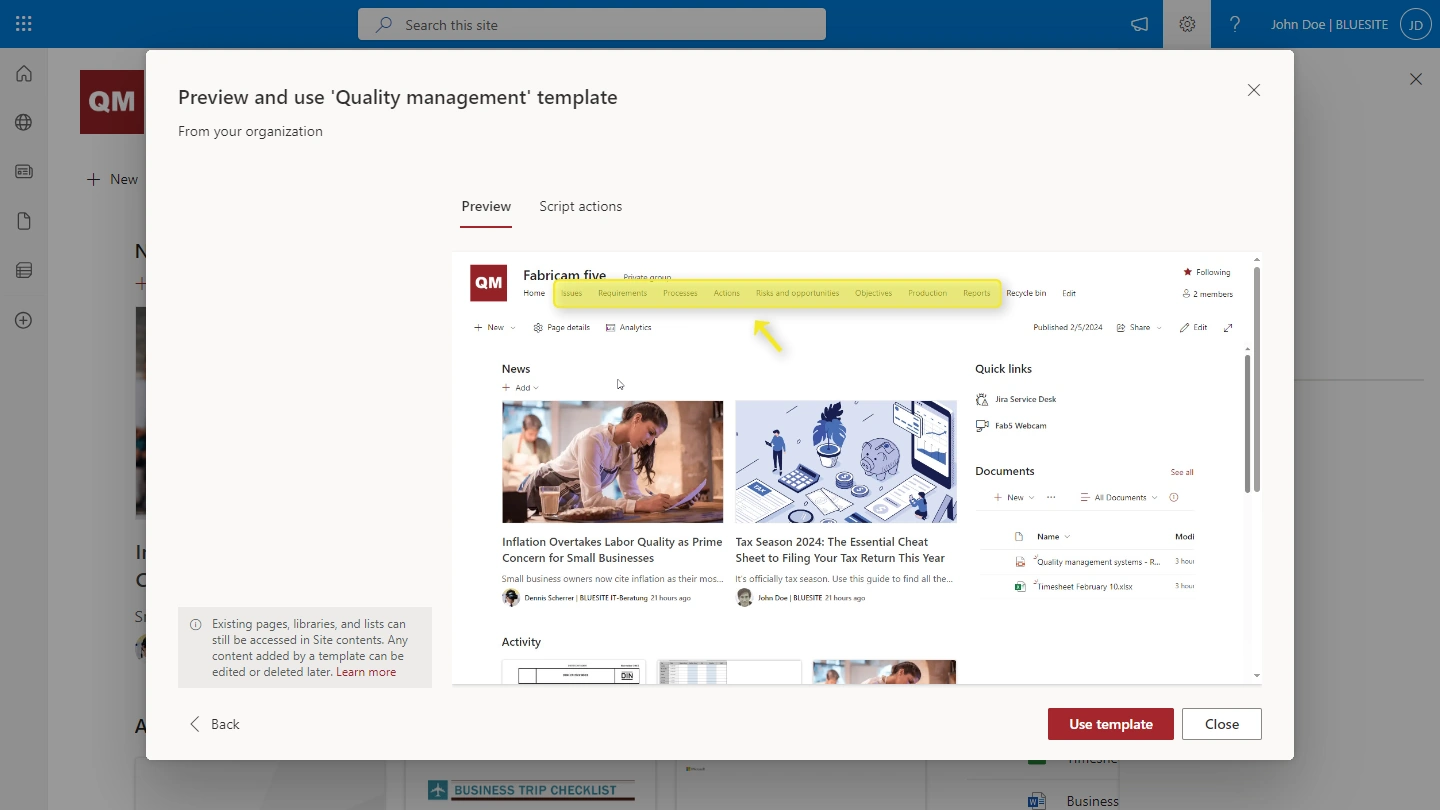Sort by the Name column header
This screenshot has width=1440, height=810.
tap(1053, 536)
